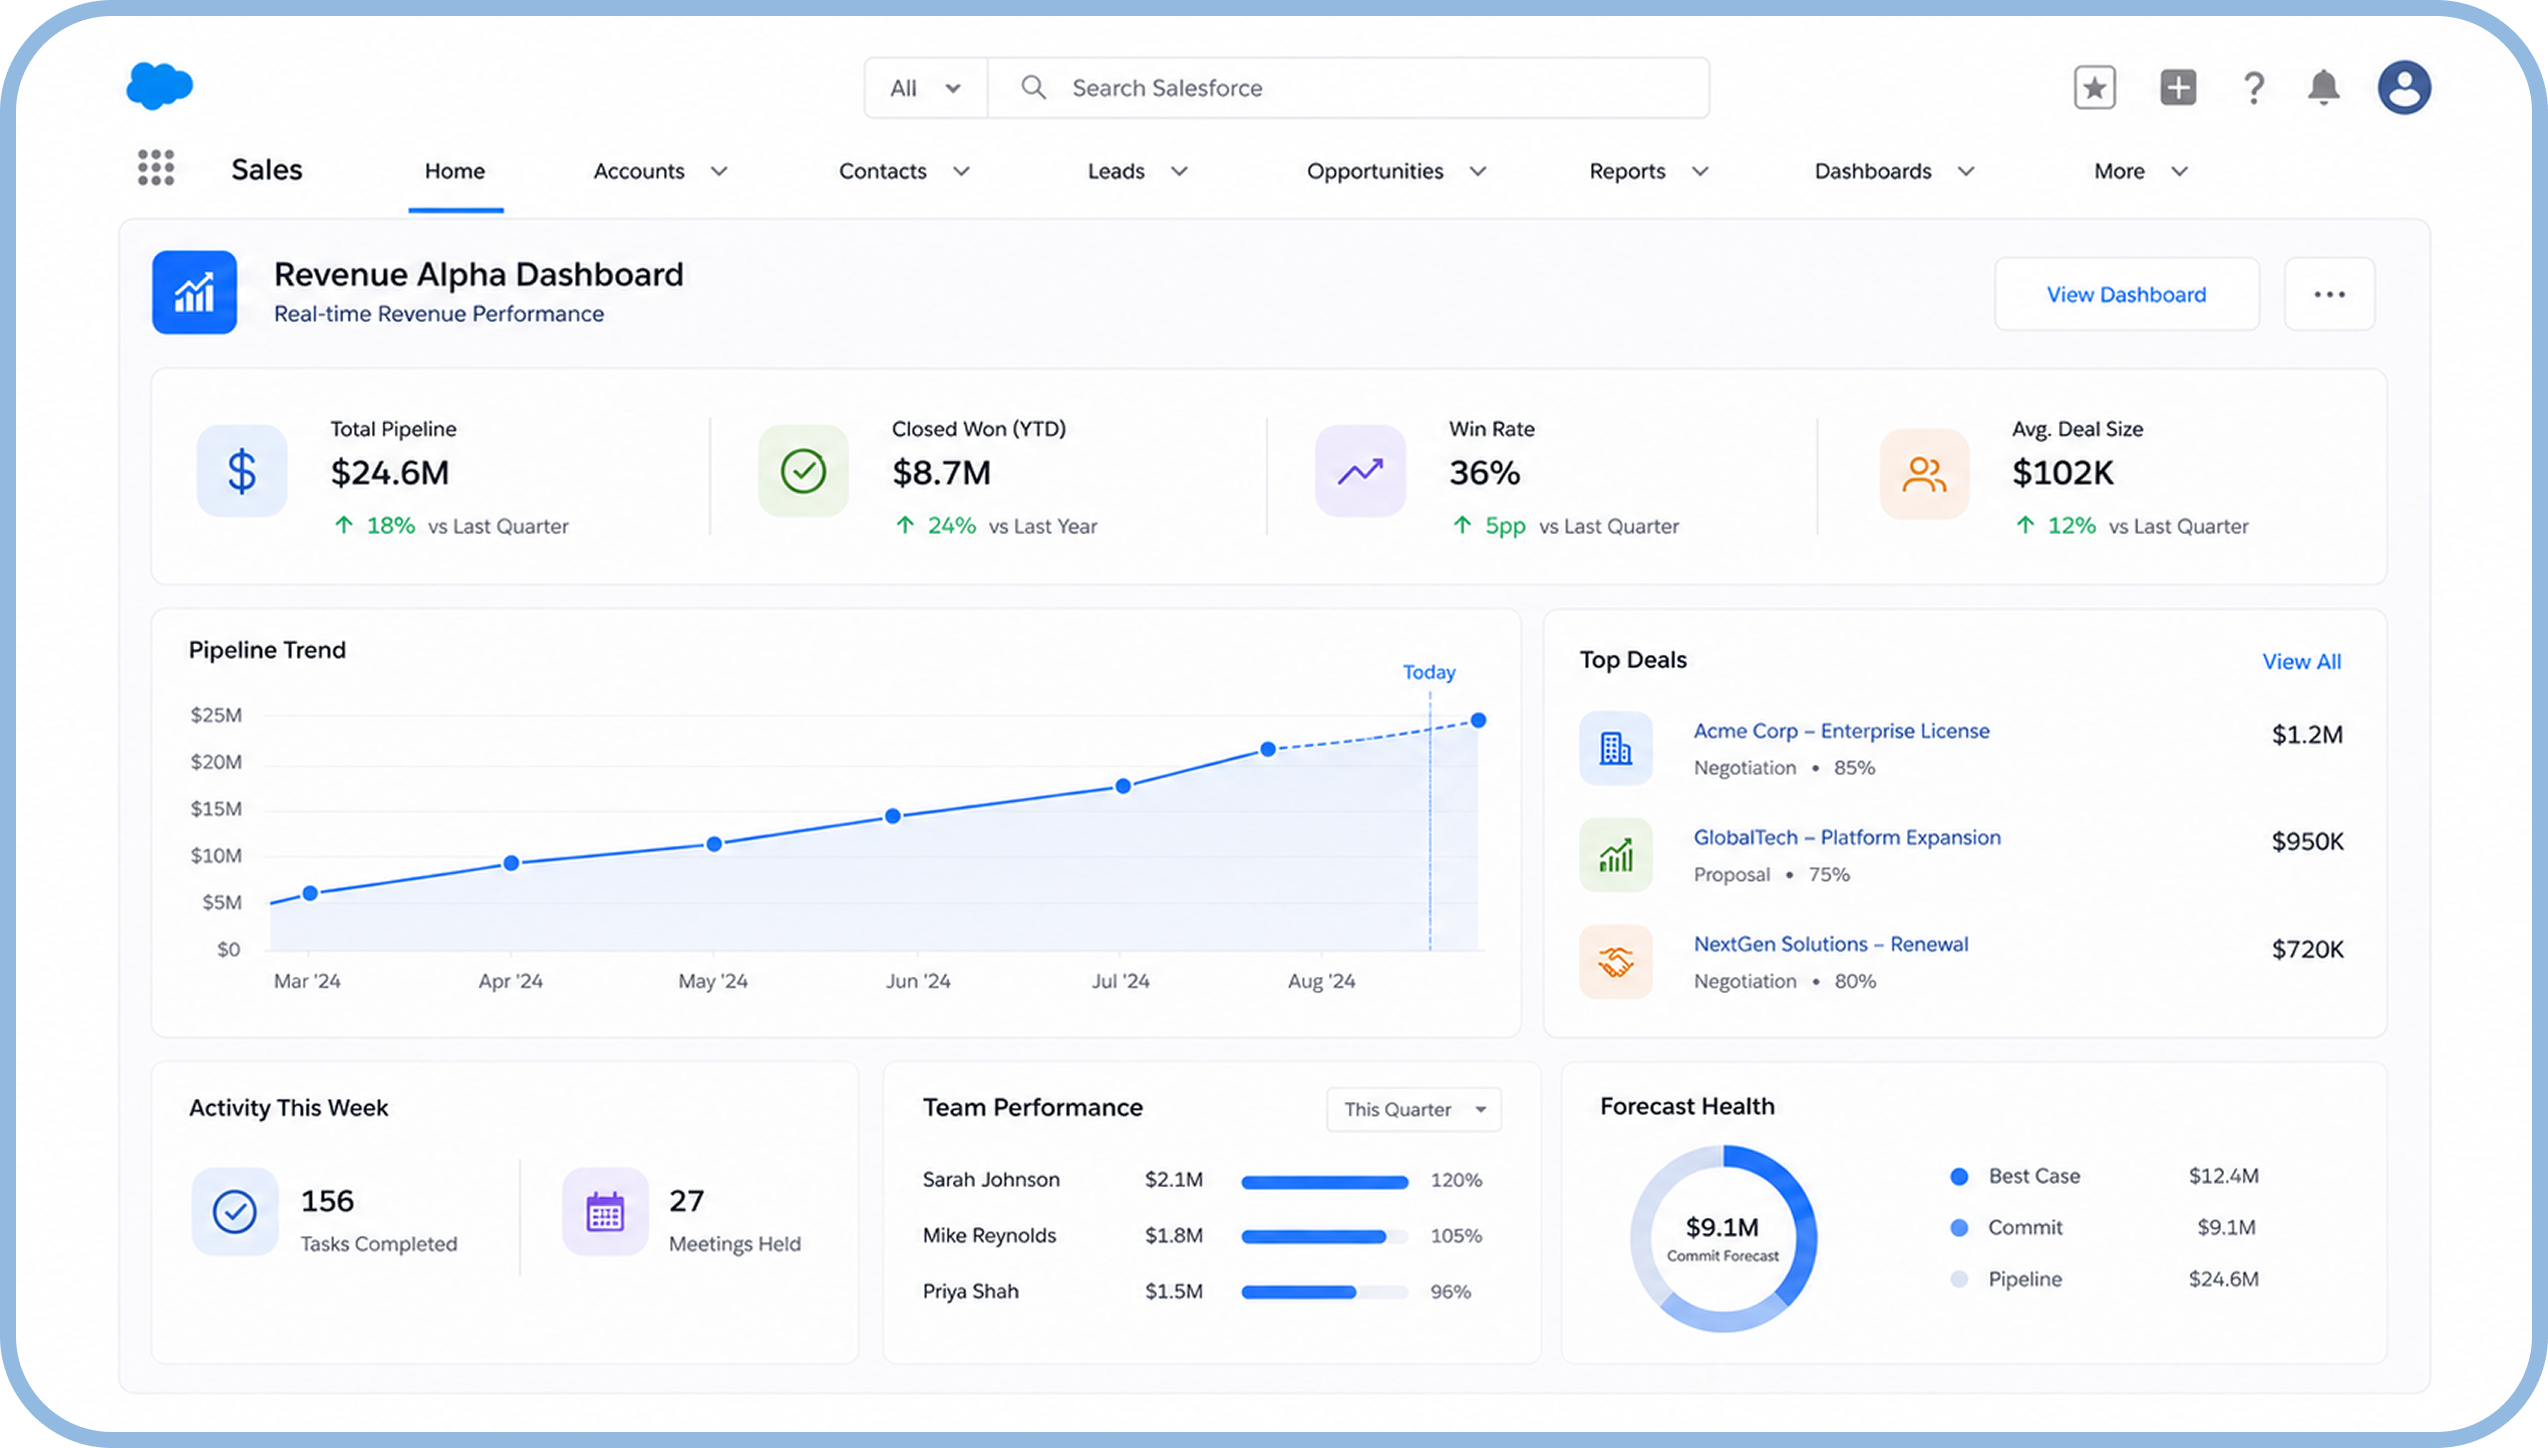Click the $24.6M Total Pipeline value

pos(390,472)
